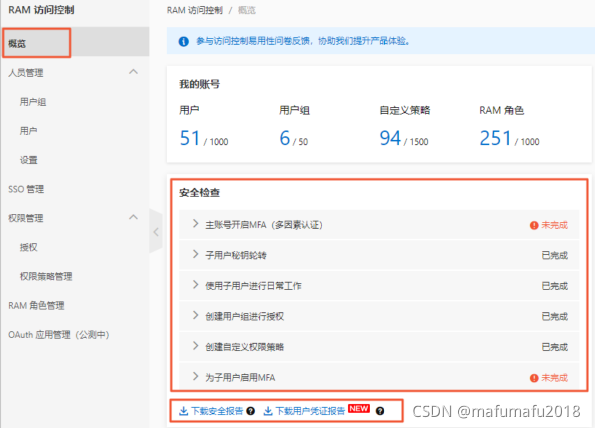Click the 为子用户启用MFA label
The image size is (595, 428).
click(x=240, y=378)
